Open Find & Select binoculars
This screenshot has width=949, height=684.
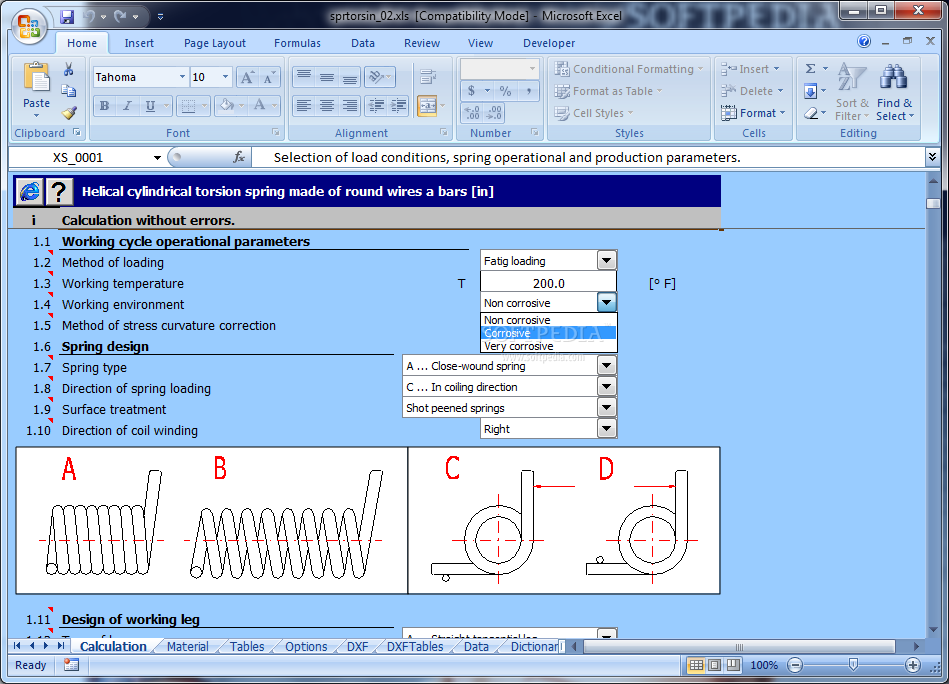(895, 91)
